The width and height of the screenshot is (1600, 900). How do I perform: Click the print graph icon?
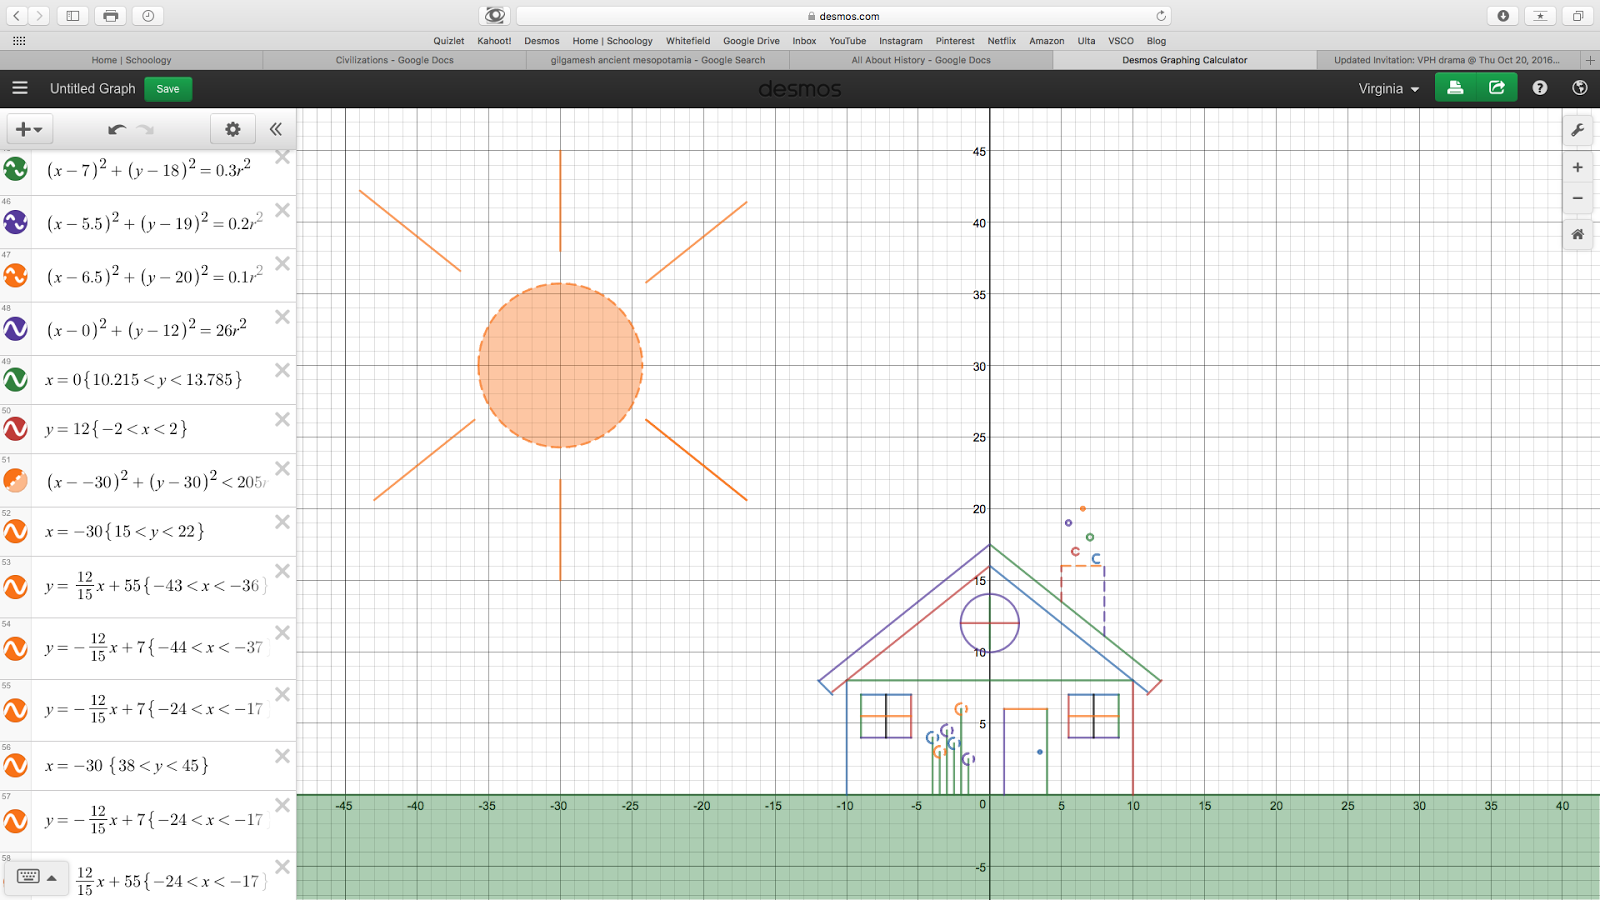coord(1455,88)
